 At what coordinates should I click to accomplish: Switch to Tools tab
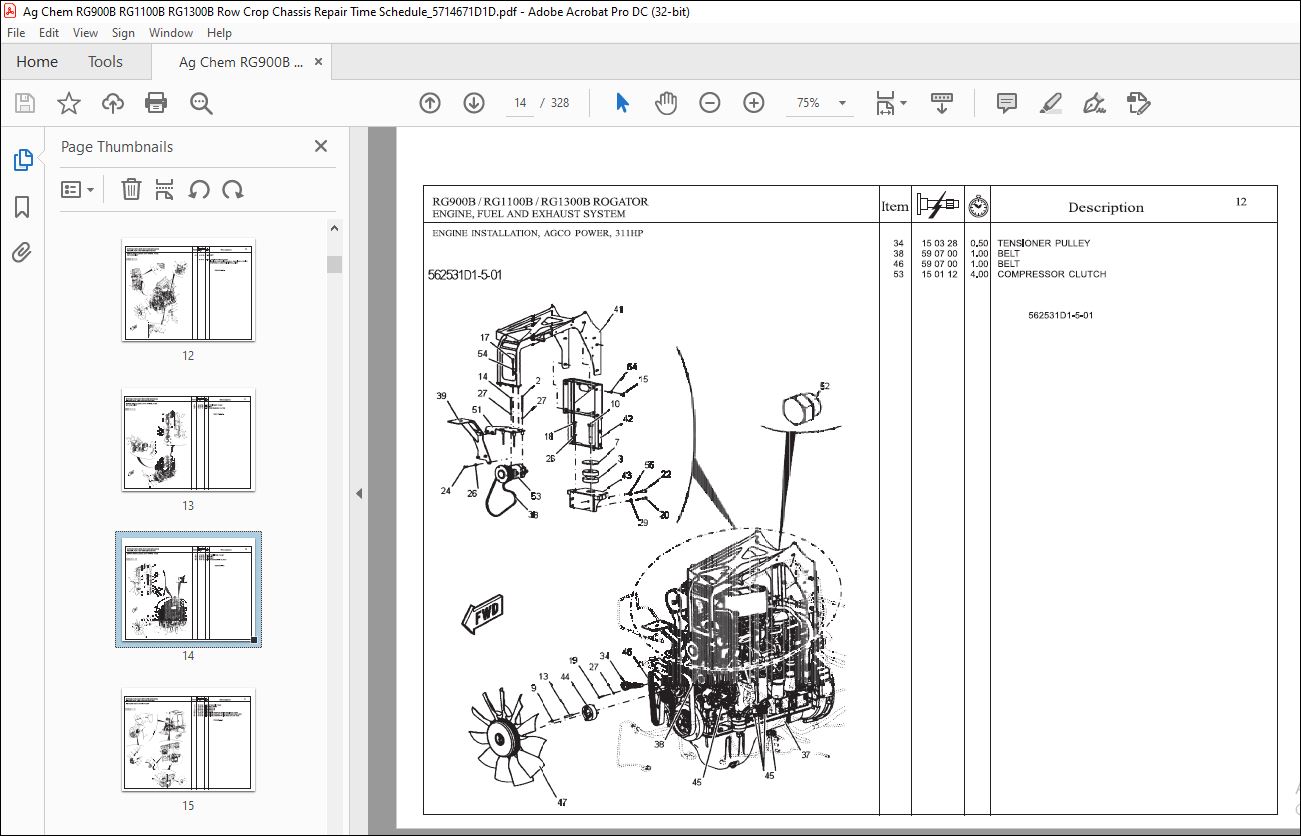tap(105, 62)
